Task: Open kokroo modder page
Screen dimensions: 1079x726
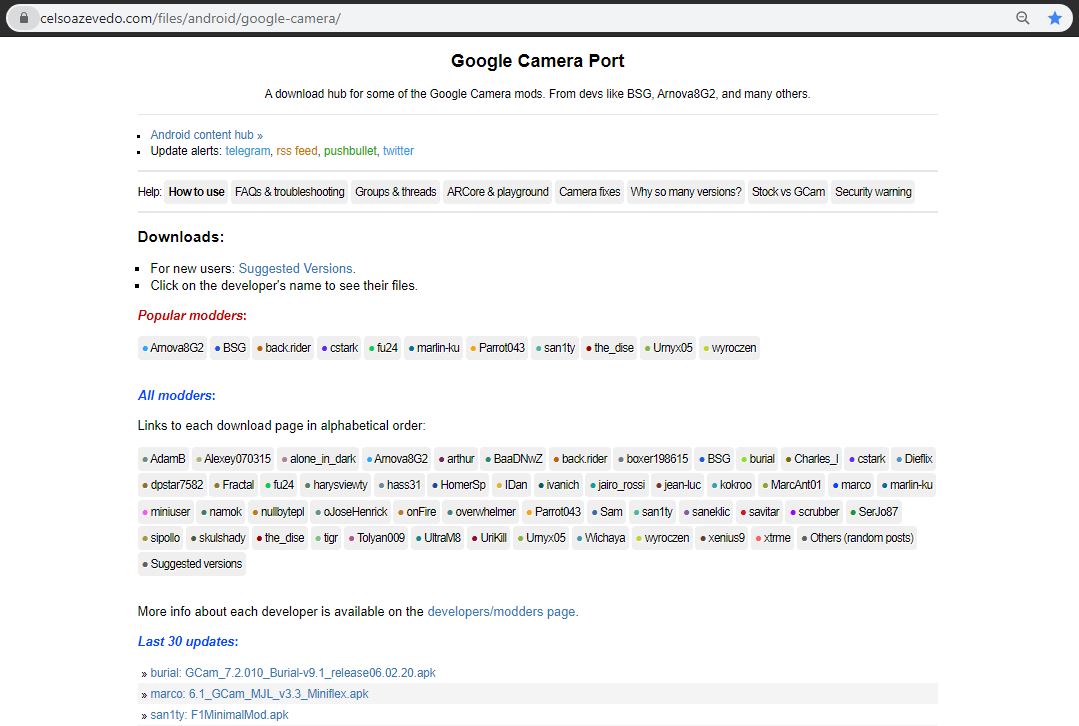Action: (x=731, y=485)
